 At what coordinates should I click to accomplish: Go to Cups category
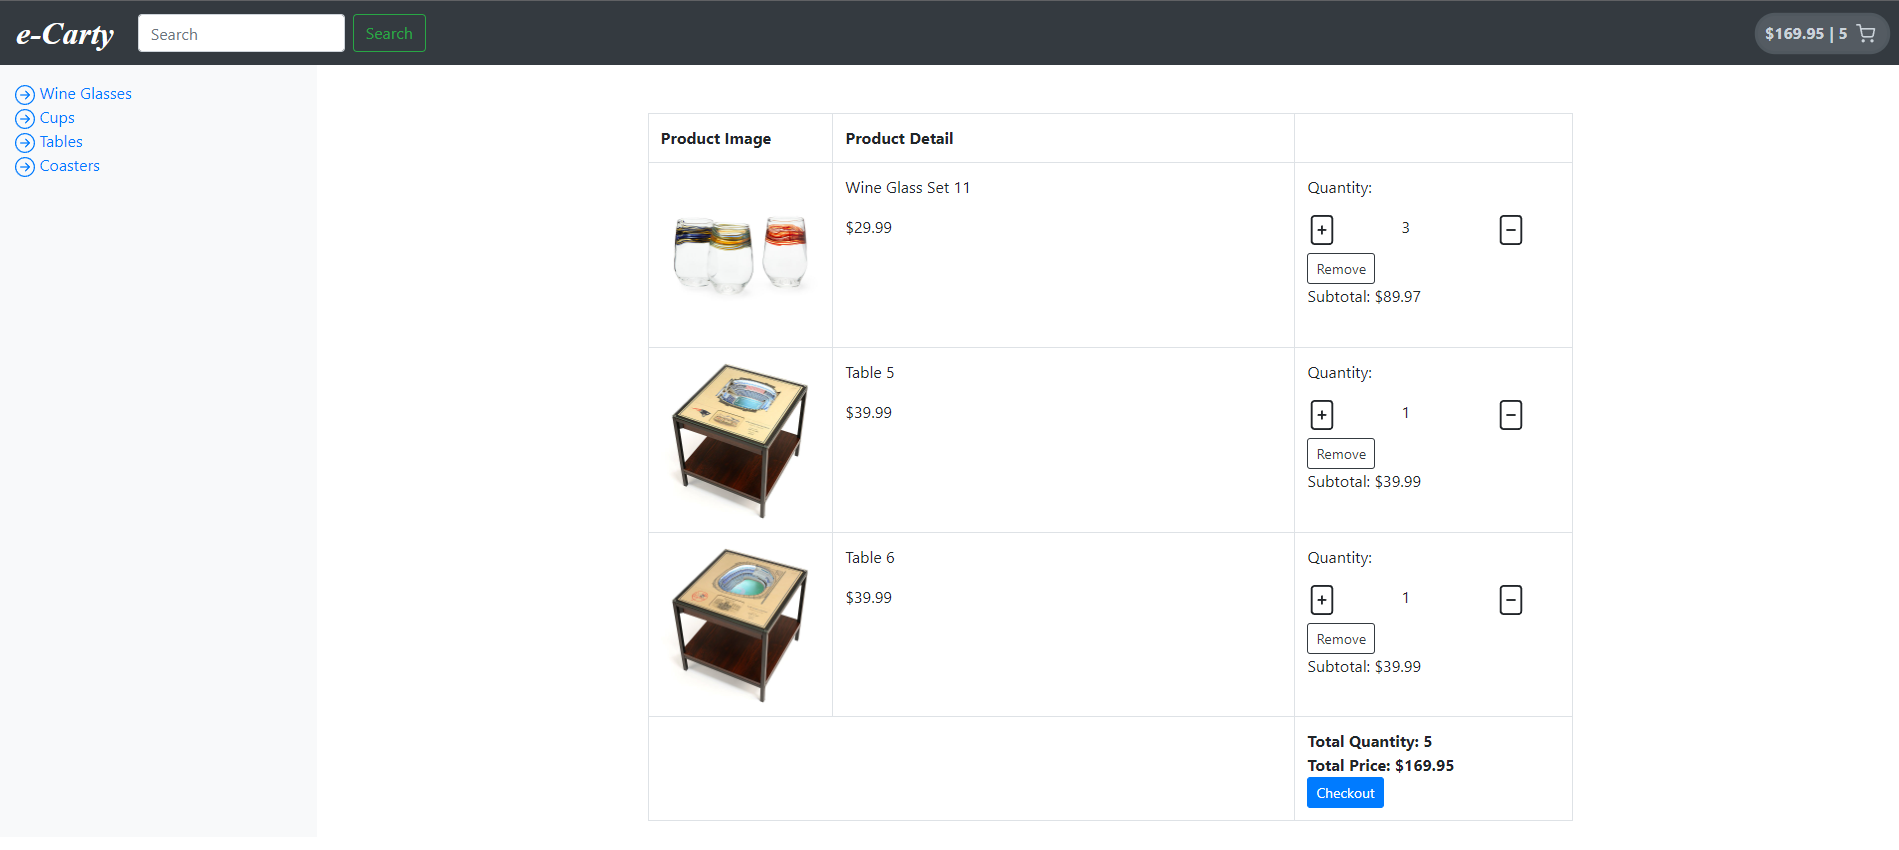pos(57,118)
